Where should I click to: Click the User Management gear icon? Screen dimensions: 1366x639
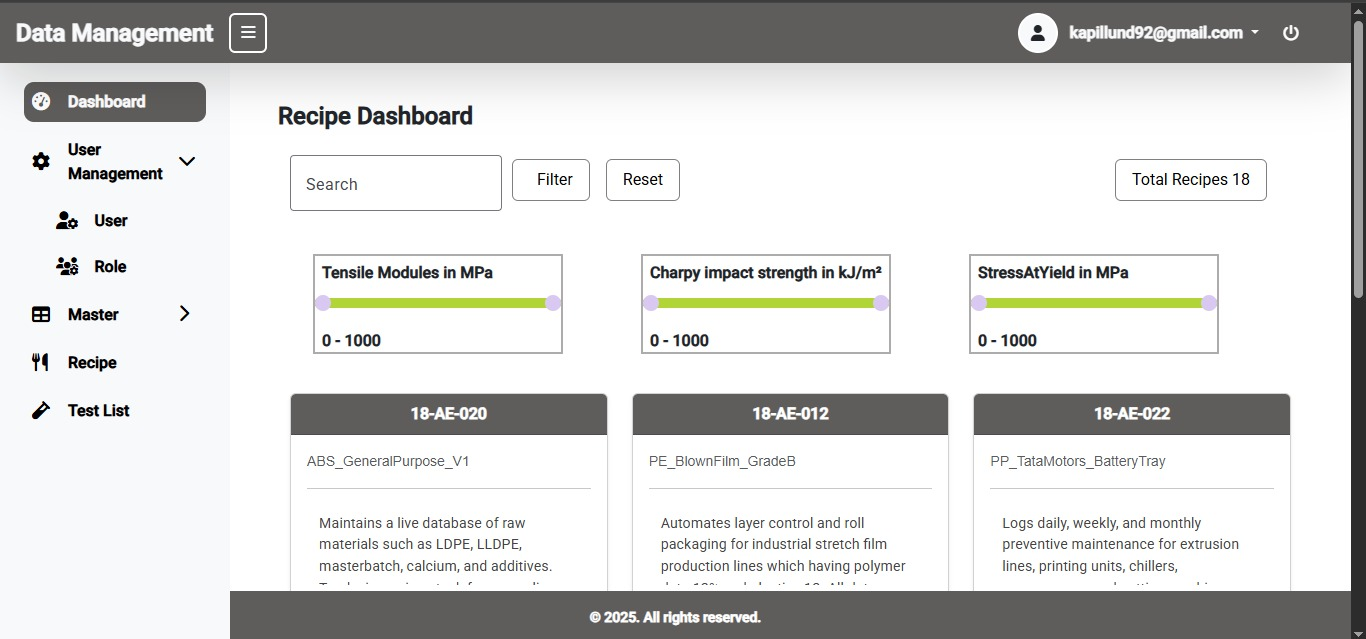41,161
